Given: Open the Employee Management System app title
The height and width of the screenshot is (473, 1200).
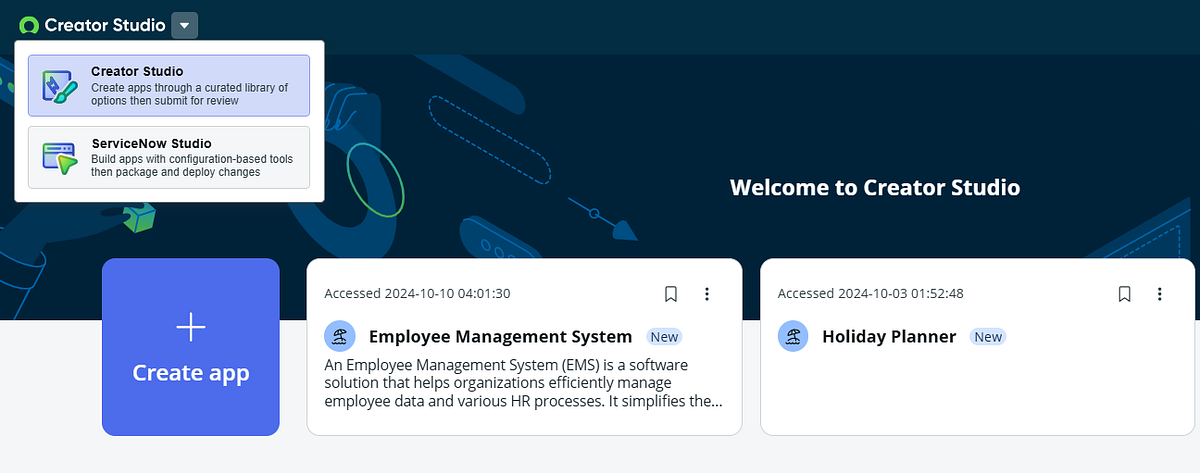Looking at the screenshot, I should (x=500, y=337).
